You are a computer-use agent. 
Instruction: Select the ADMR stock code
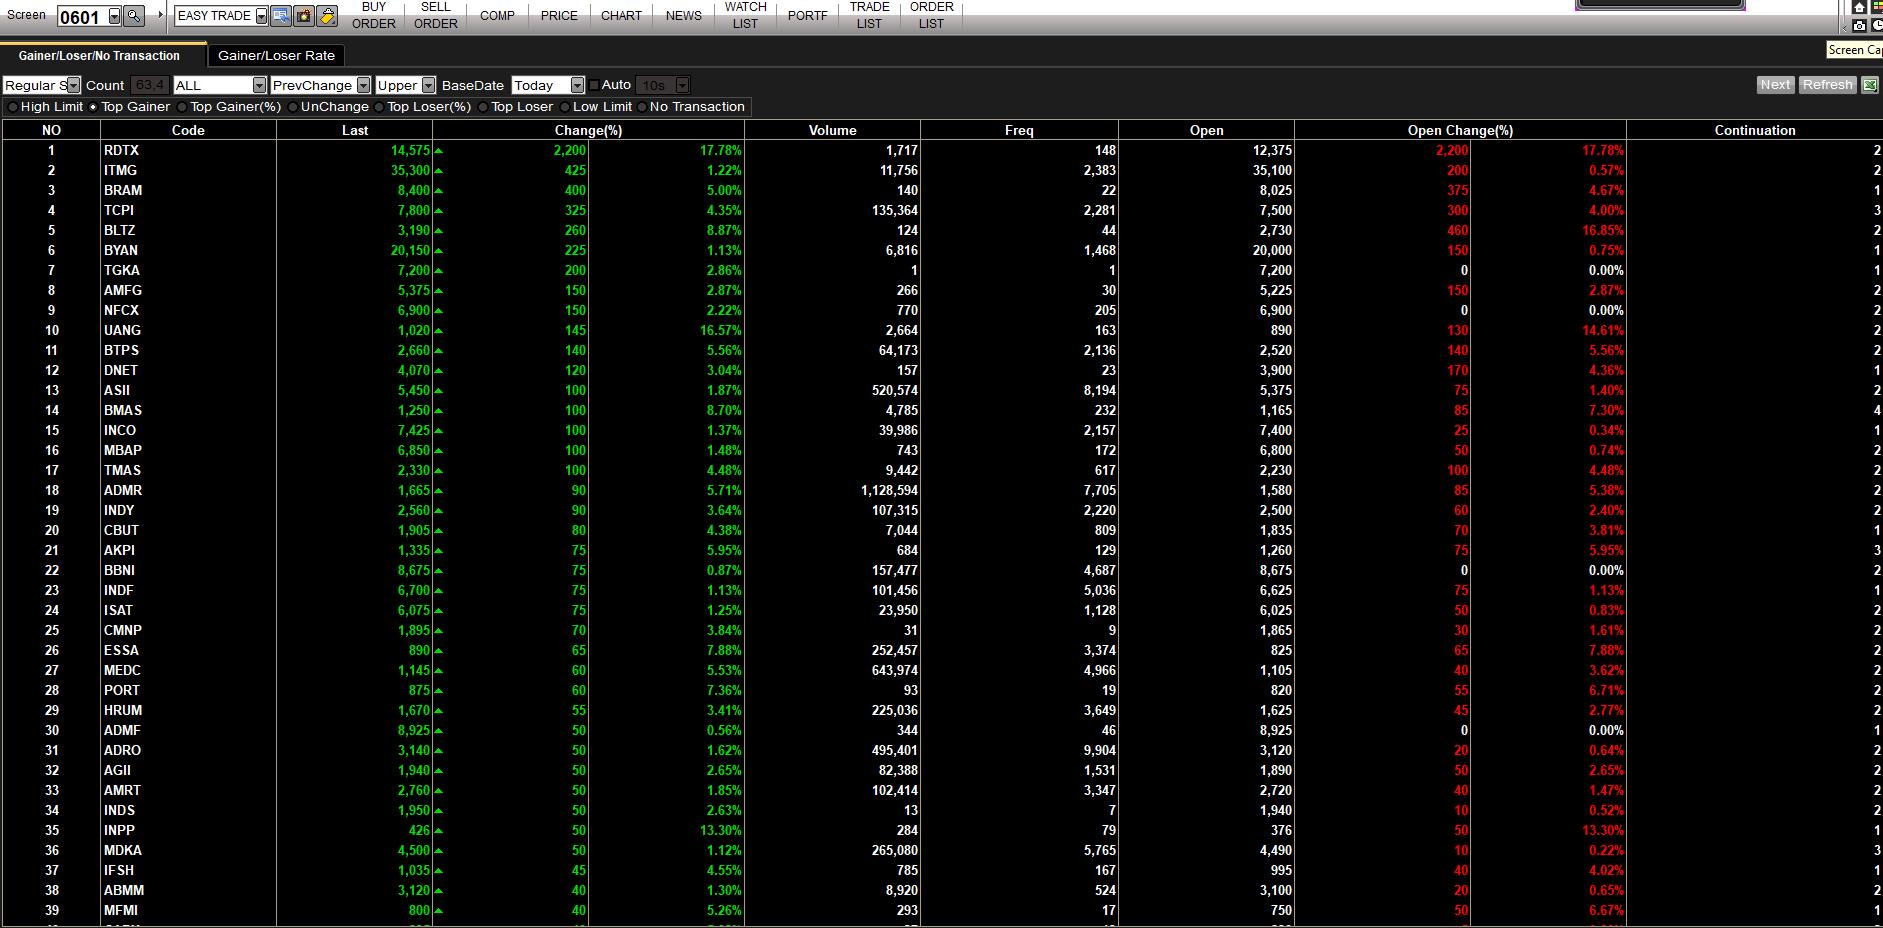pos(123,490)
